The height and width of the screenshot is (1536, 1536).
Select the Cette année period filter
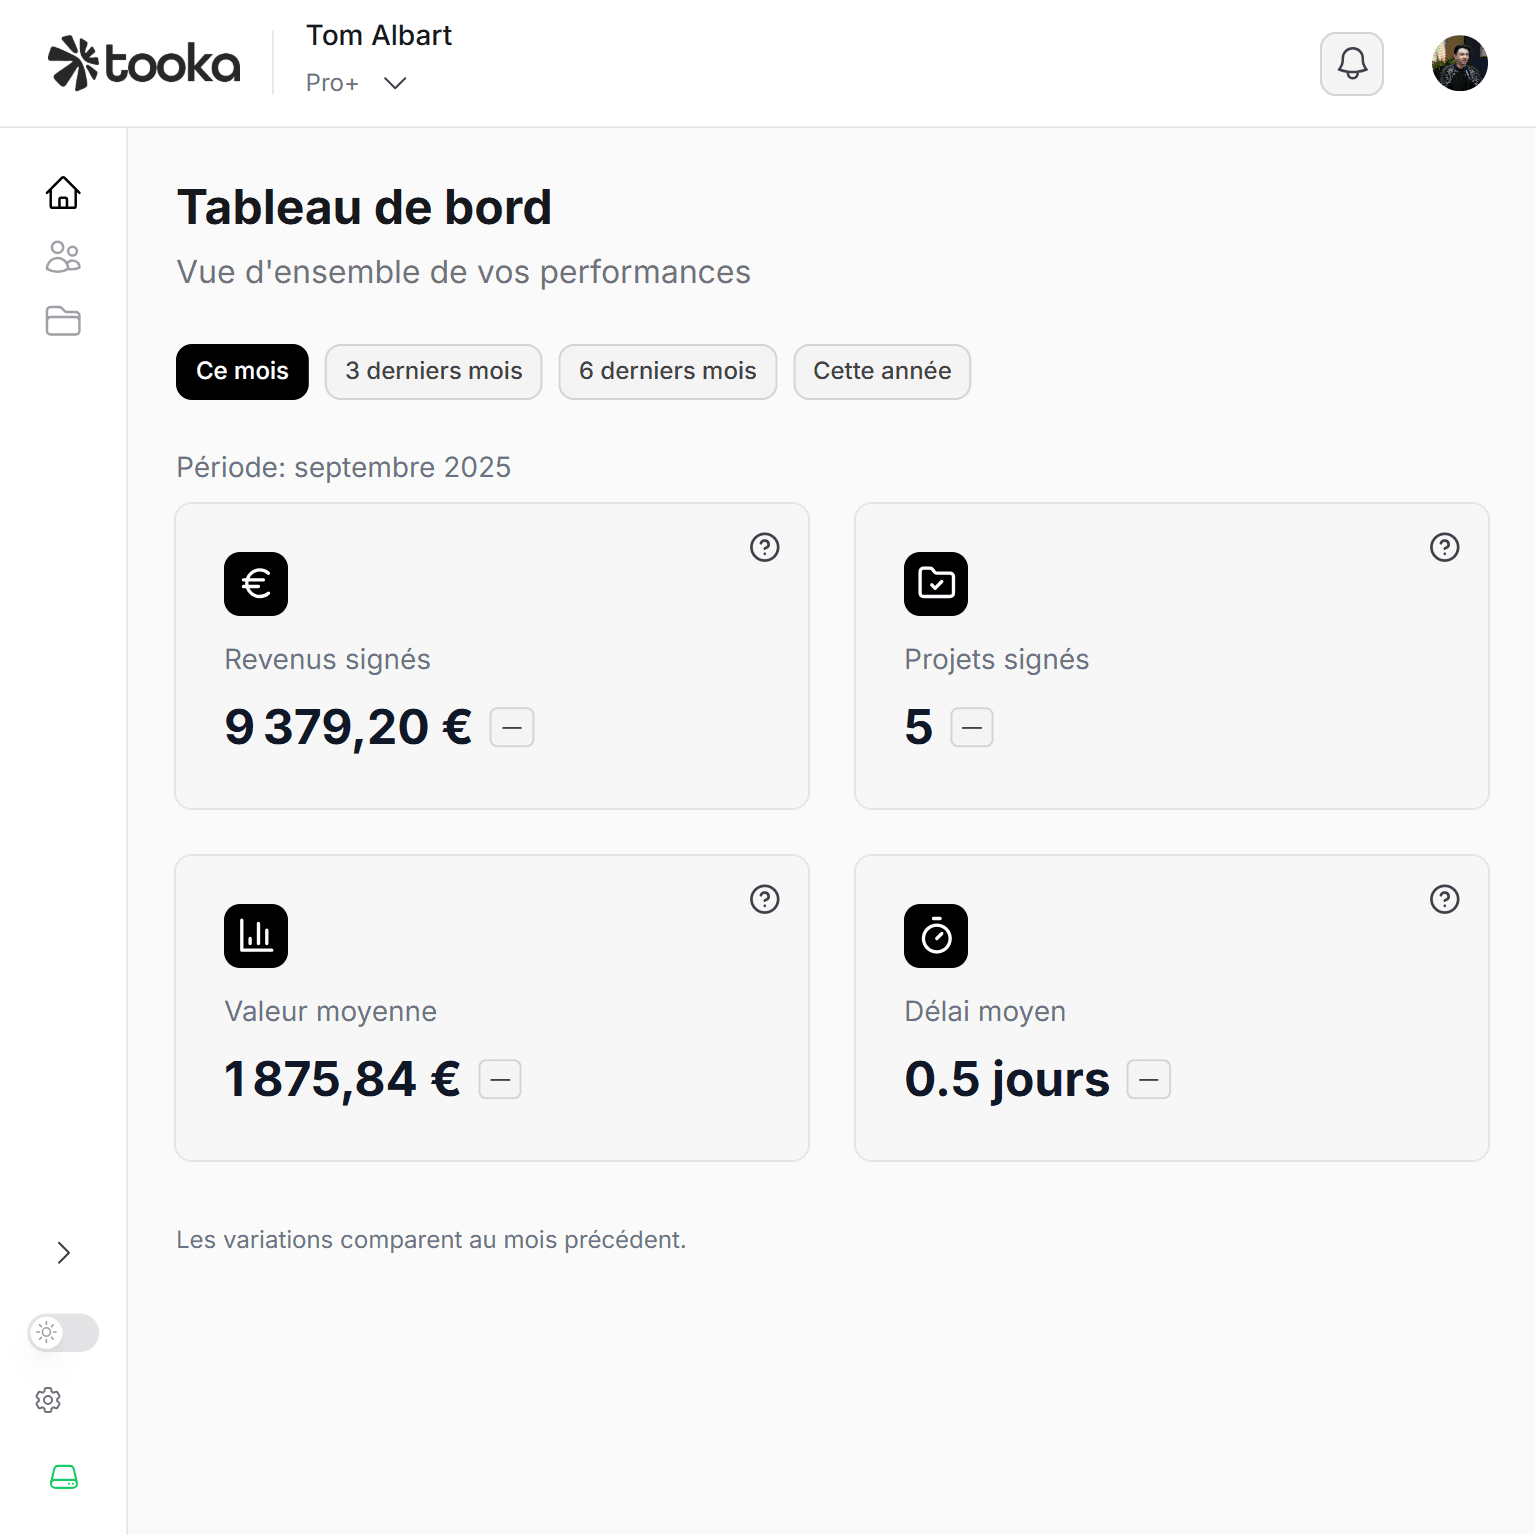881,372
